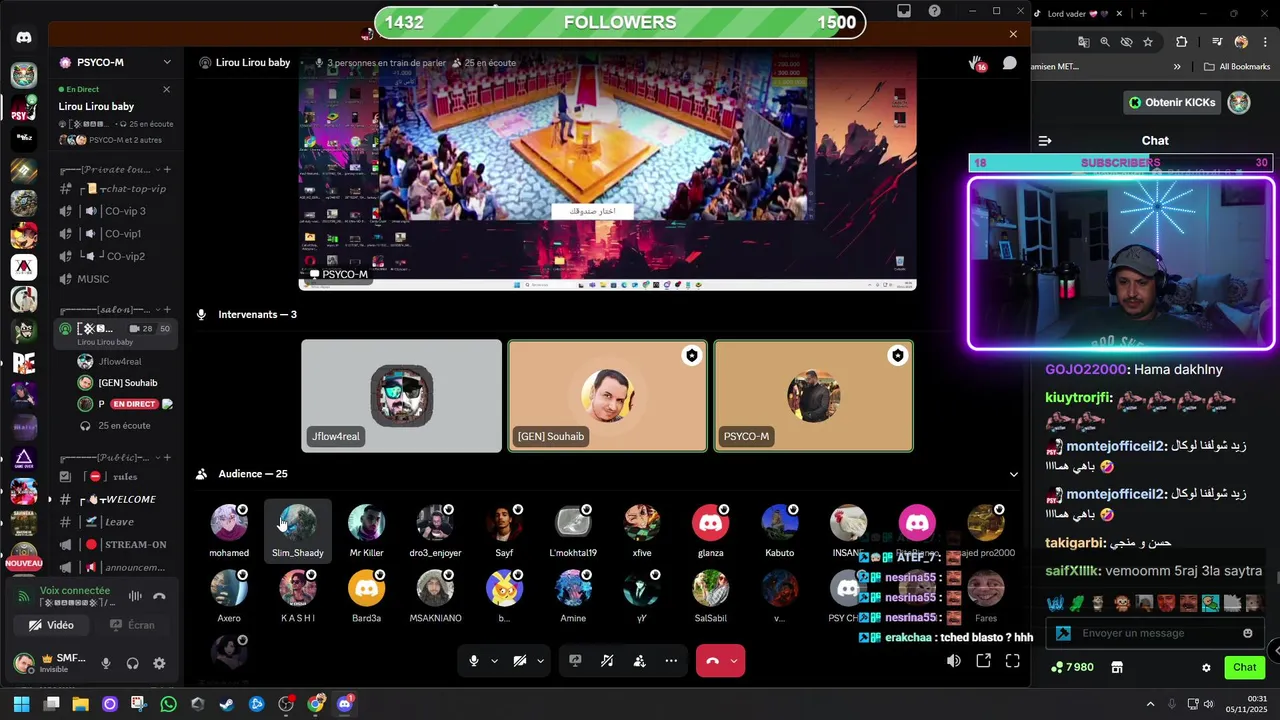Expand hidden bookmarks chevron

click(x=1177, y=67)
